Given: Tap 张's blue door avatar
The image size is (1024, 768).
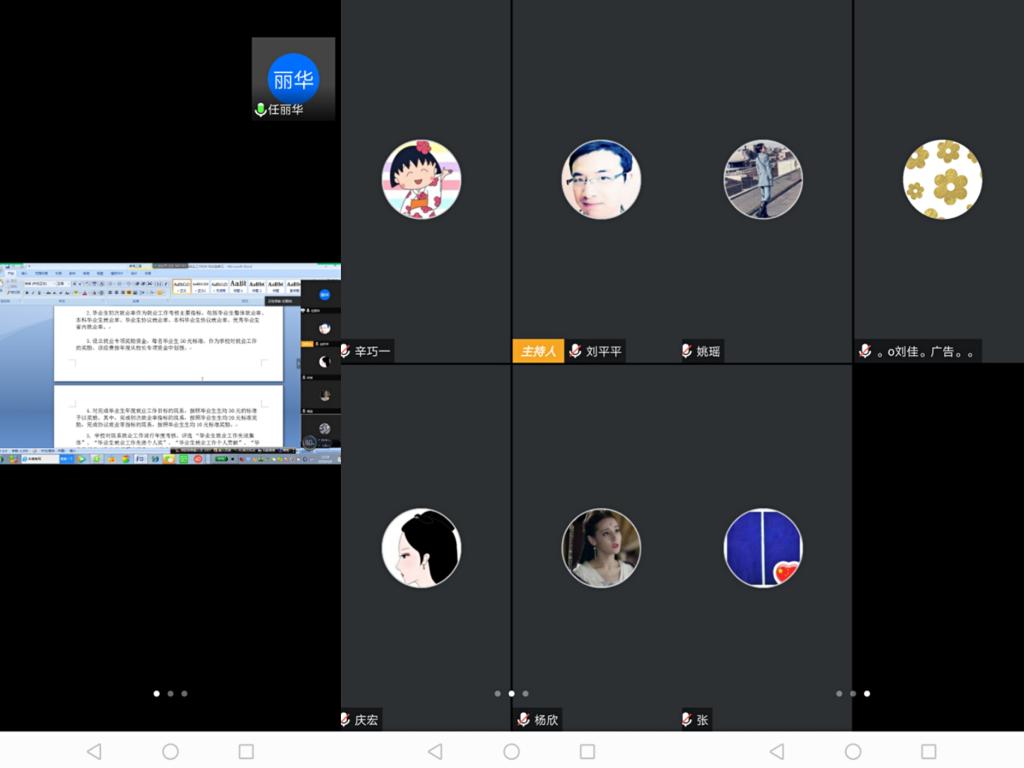Looking at the screenshot, I should point(763,548).
